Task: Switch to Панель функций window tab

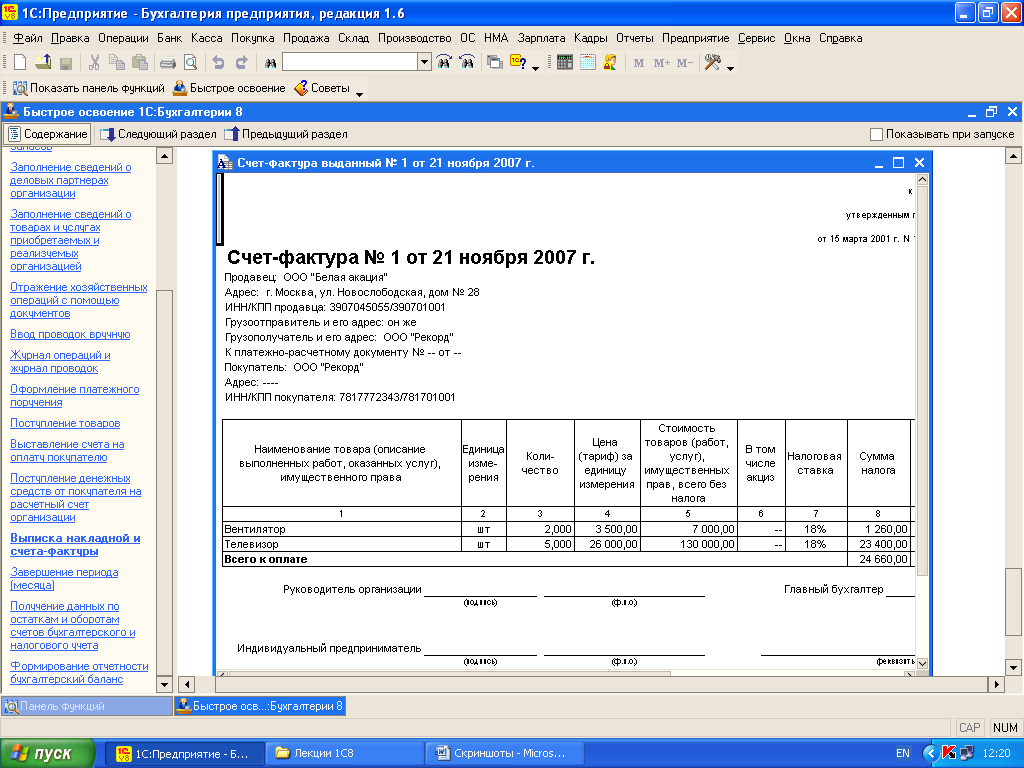Action: (x=87, y=706)
